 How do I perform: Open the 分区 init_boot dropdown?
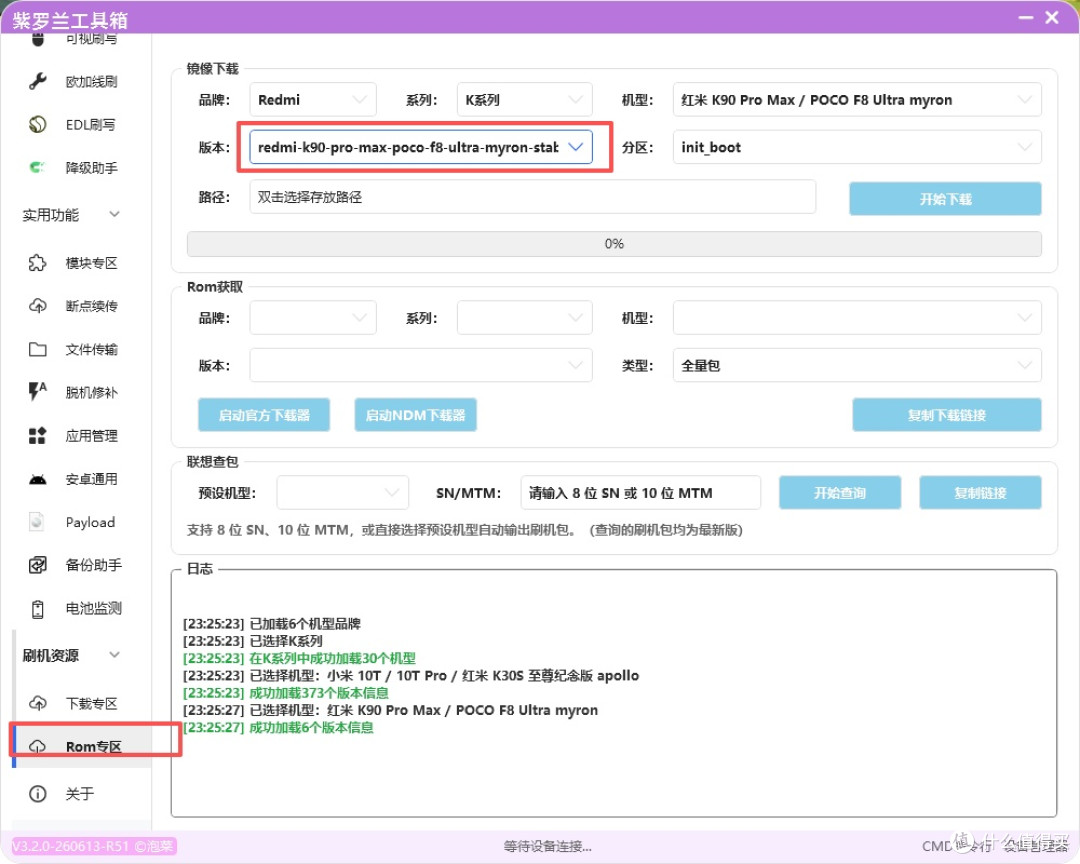pyautogui.click(x=857, y=147)
